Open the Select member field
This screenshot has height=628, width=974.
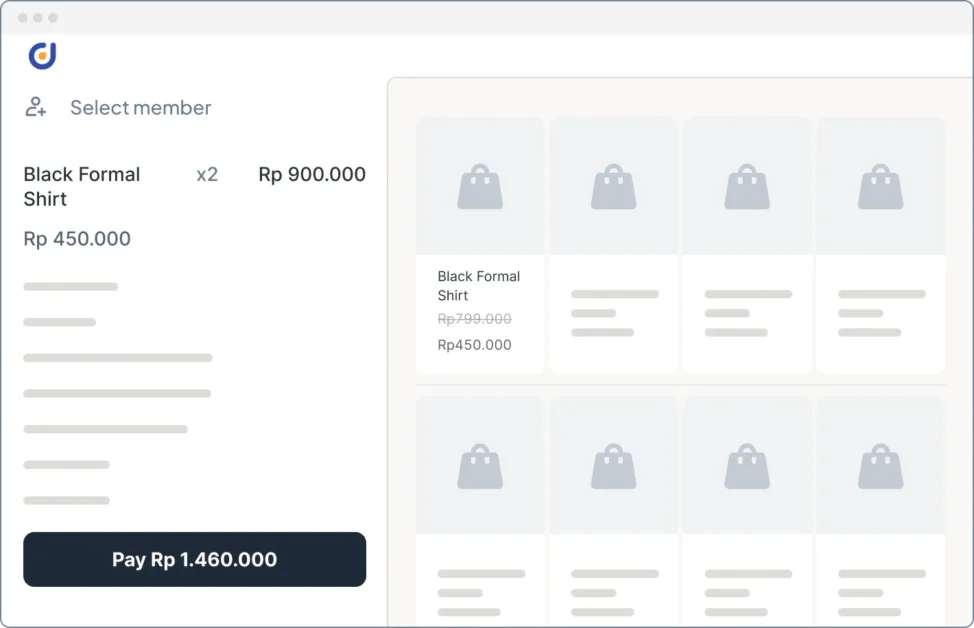(140, 108)
